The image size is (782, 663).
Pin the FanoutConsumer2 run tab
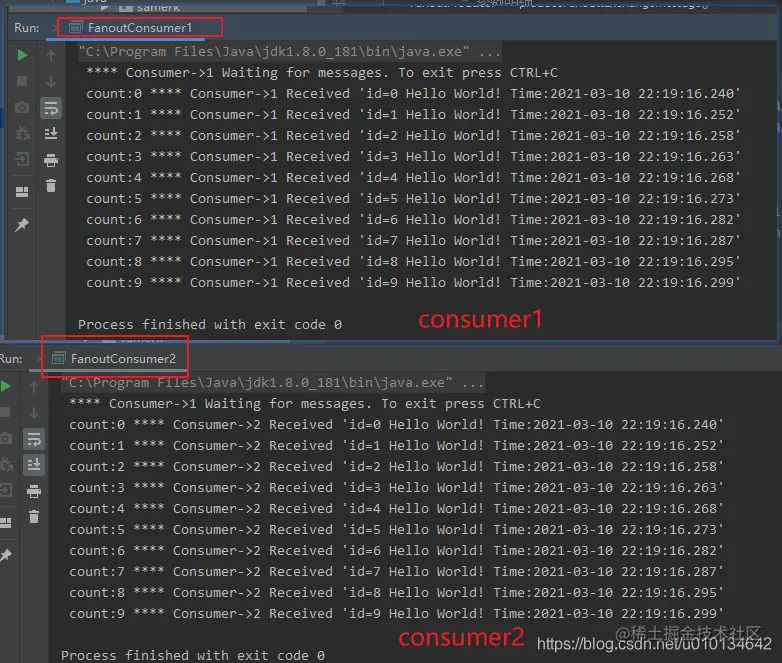click(x=5, y=555)
